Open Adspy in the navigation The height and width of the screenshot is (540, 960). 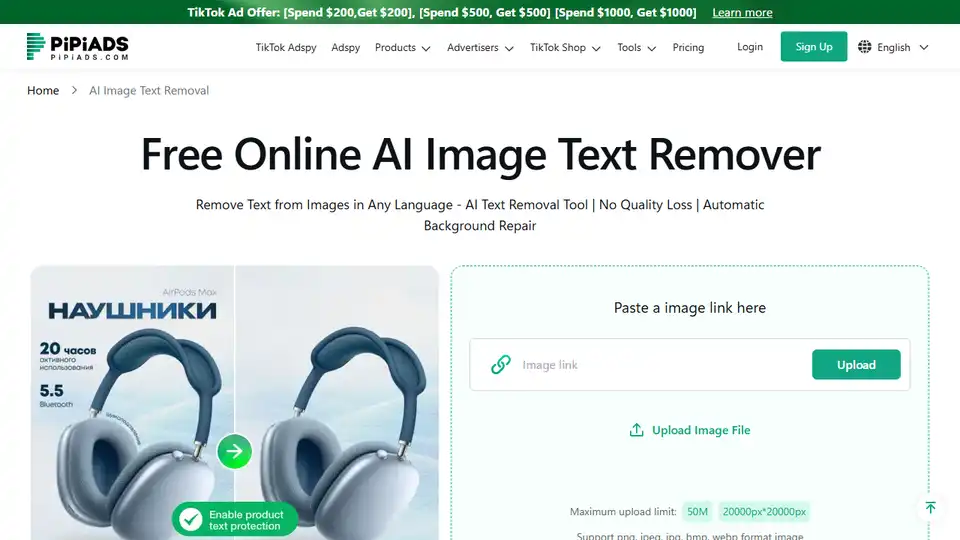(x=345, y=47)
